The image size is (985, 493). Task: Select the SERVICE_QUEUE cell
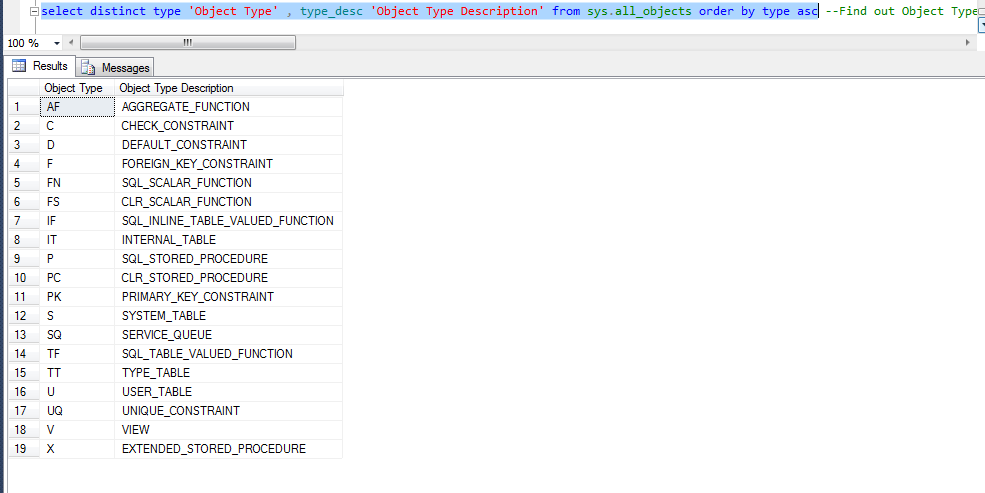tap(229, 335)
